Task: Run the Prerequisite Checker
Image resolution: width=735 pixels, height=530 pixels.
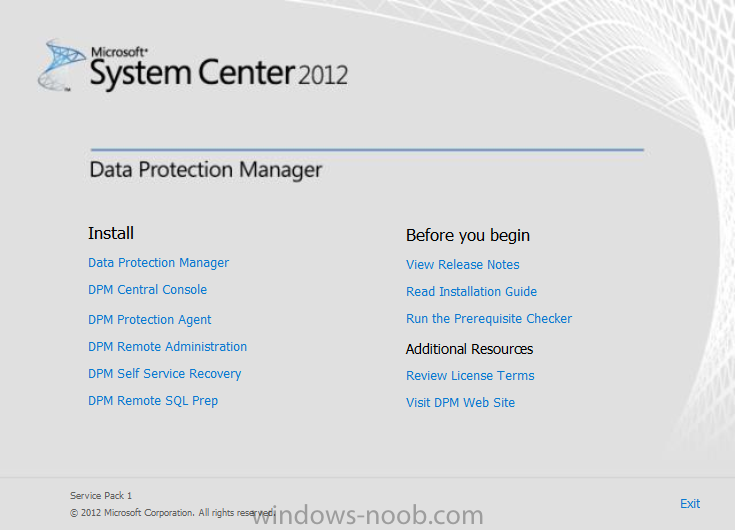Action: [489, 319]
